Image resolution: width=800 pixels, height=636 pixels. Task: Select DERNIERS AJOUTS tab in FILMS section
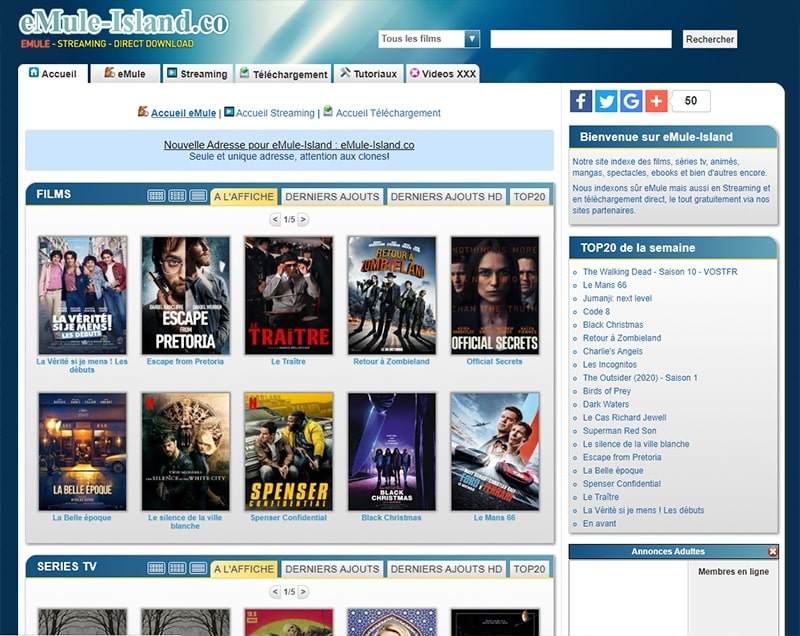pyautogui.click(x=332, y=196)
